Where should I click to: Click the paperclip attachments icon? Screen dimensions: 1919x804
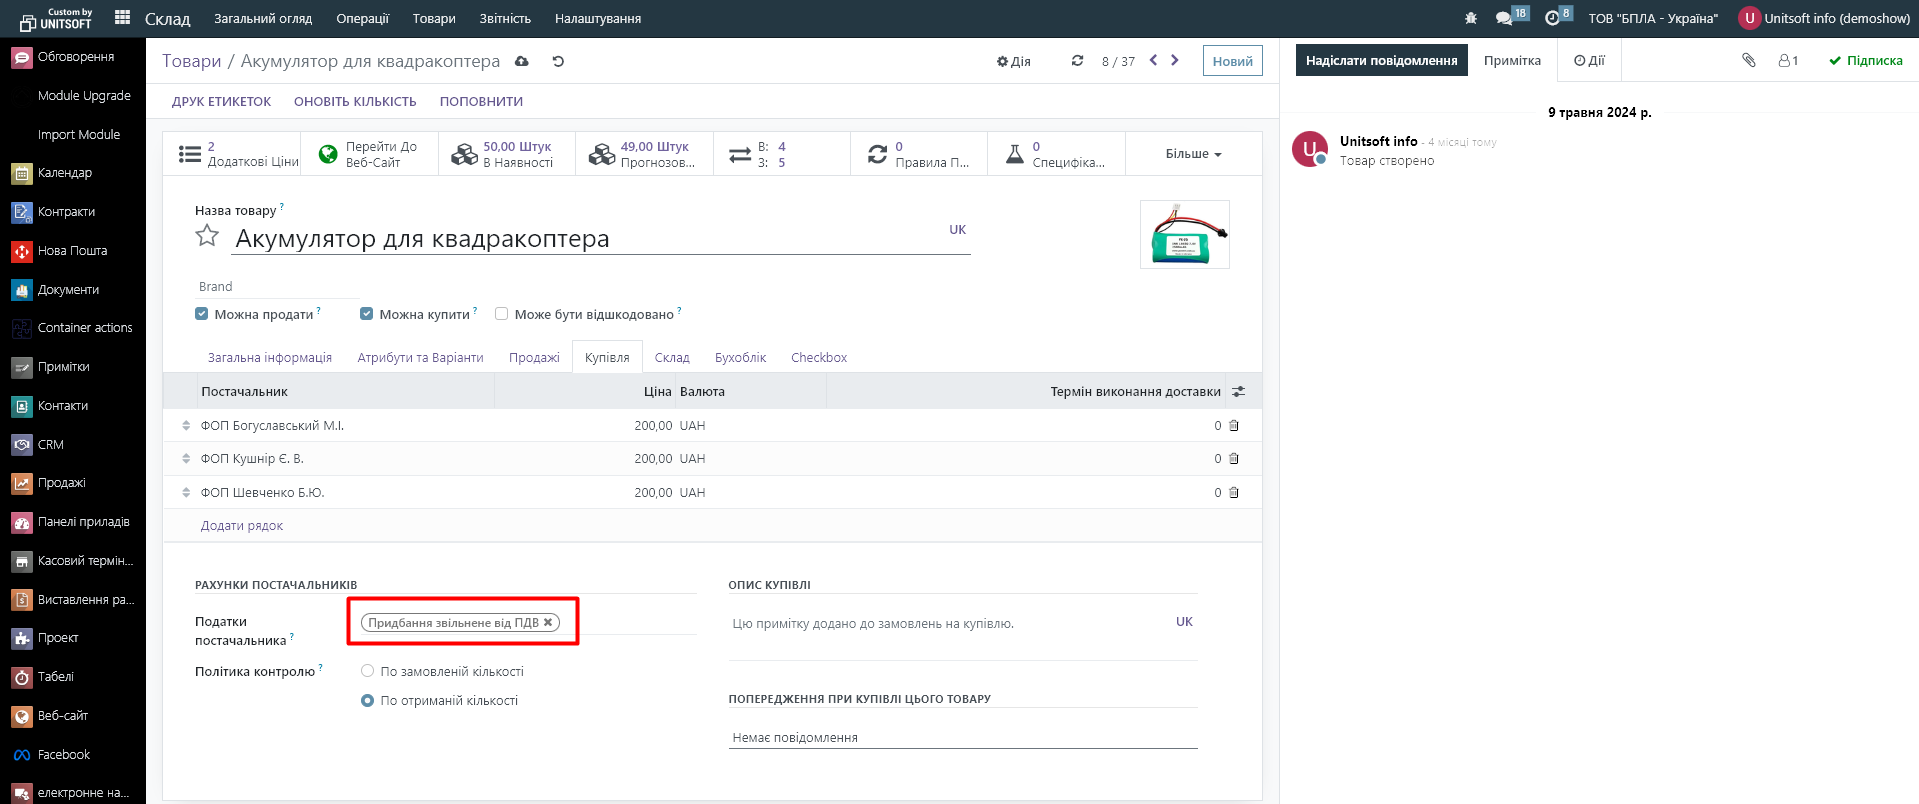click(1748, 61)
